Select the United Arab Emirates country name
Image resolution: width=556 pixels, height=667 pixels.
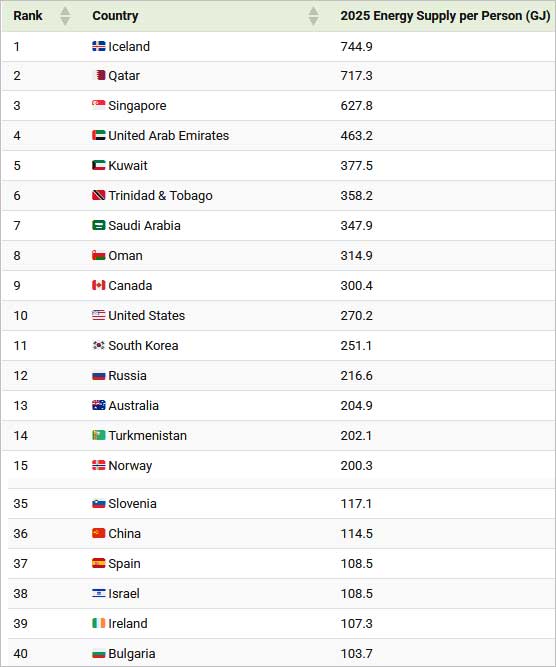(x=168, y=135)
